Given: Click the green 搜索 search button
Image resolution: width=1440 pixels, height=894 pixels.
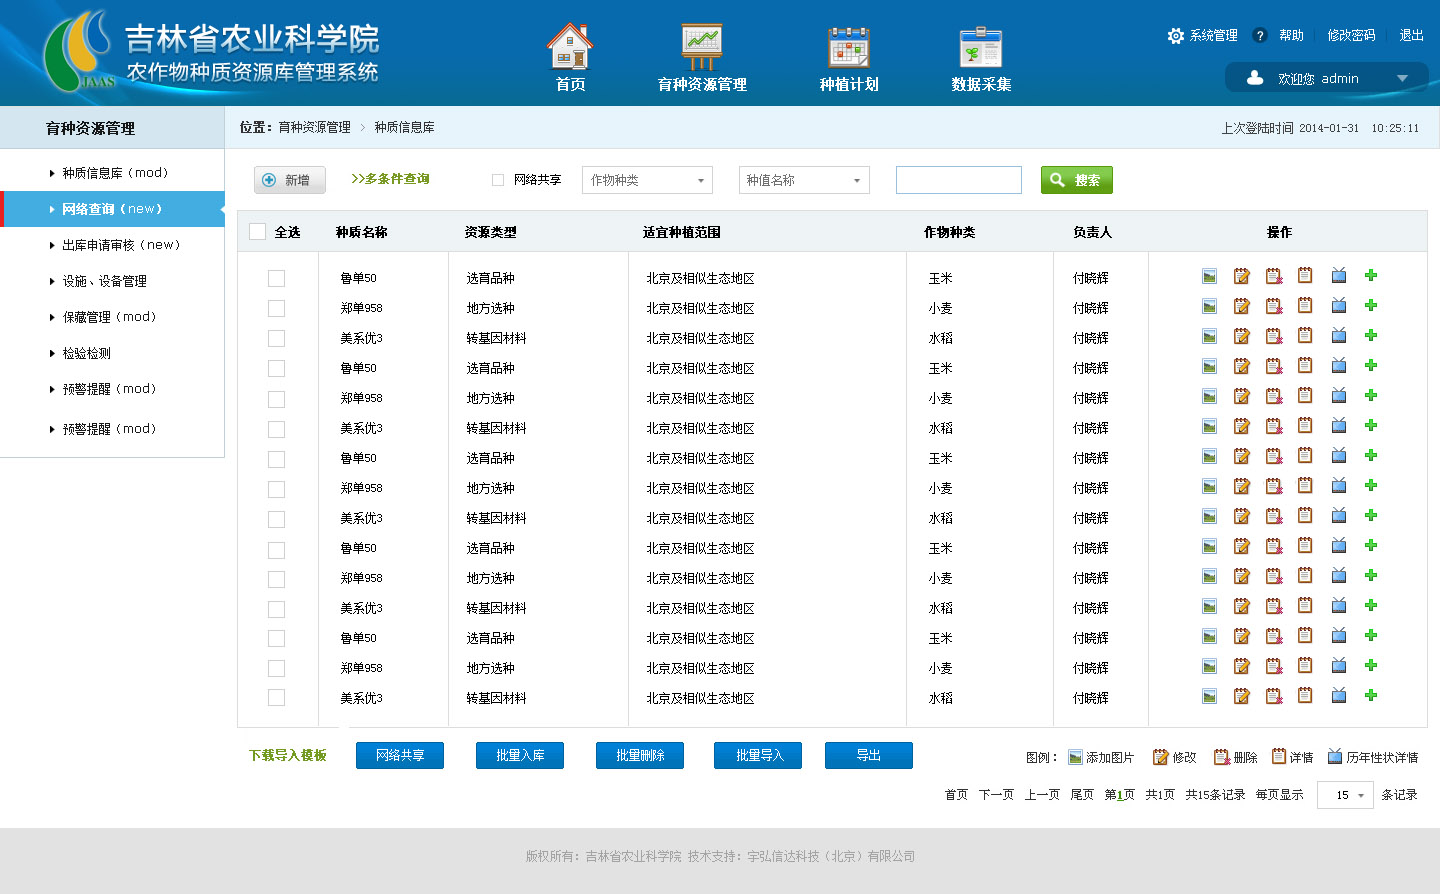Looking at the screenshot, I should click(1076, 180).
